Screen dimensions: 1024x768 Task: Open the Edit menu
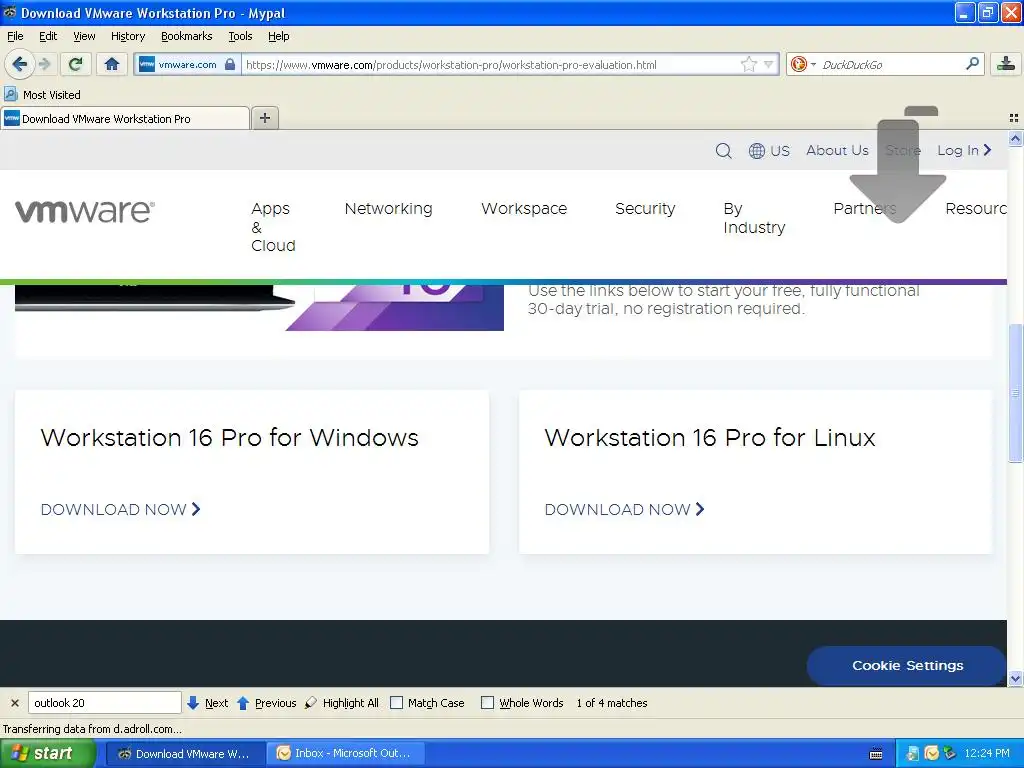pyautogui.click(x=48, y=36)
